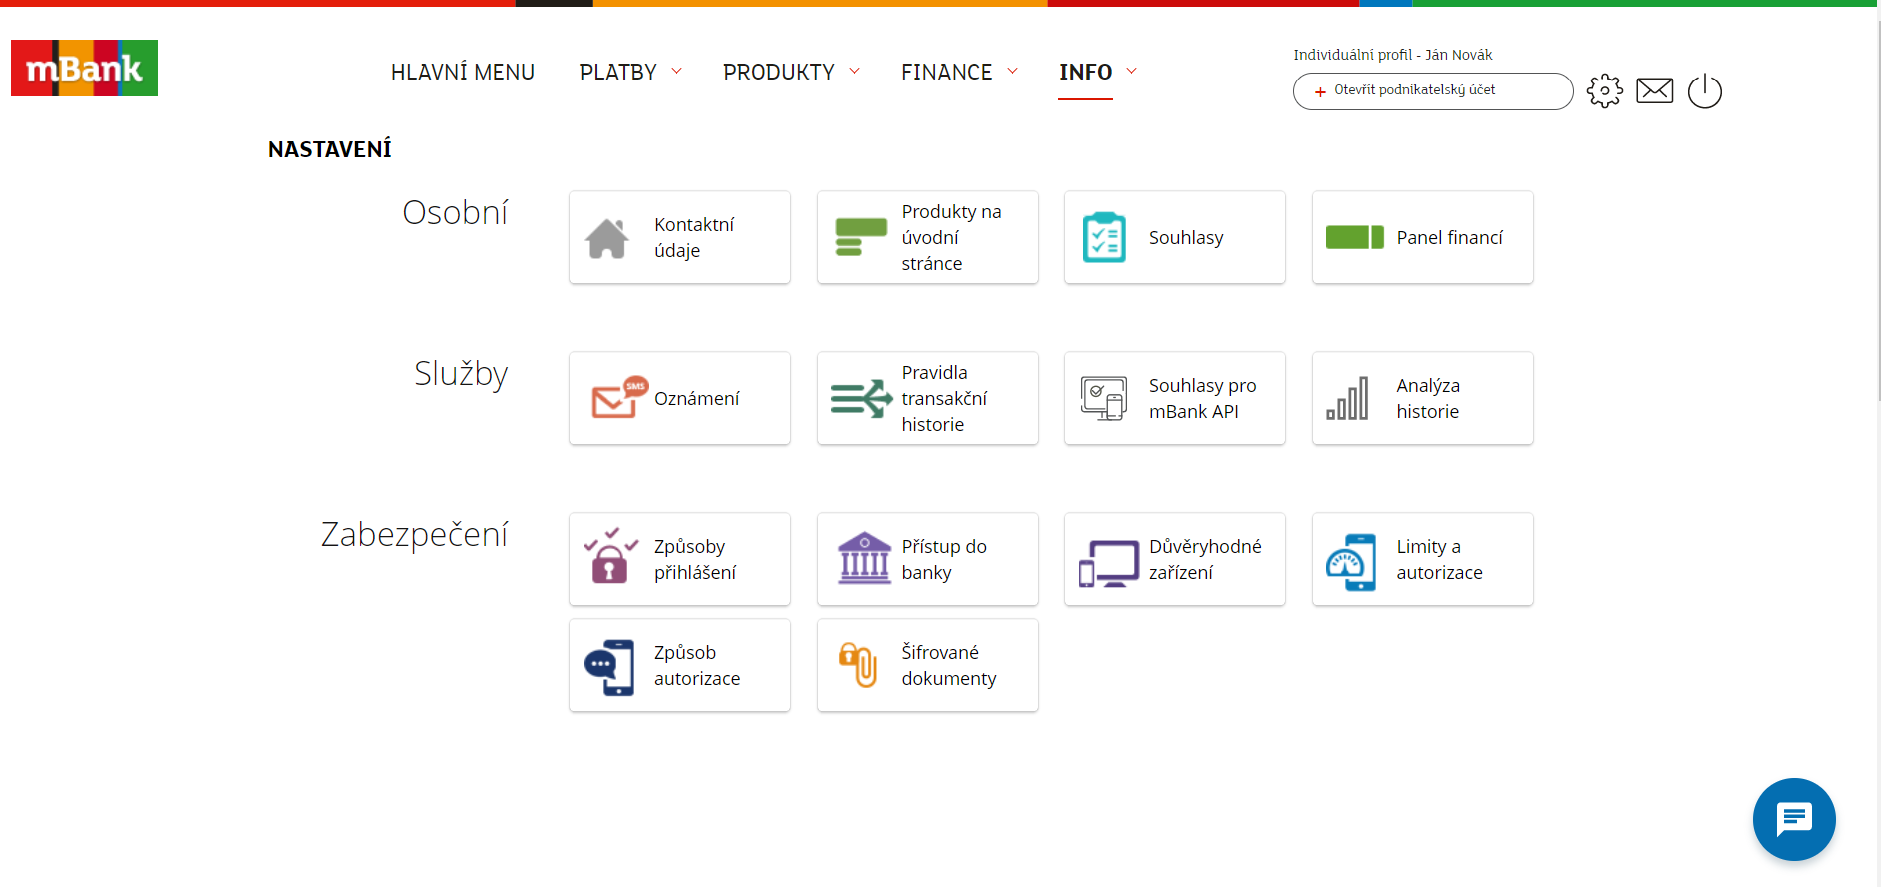The image size is (1881, 887).
Task: Click Otevřít podnikatelský účet button
Action: pyautogui.click(x=1432, y=91)
